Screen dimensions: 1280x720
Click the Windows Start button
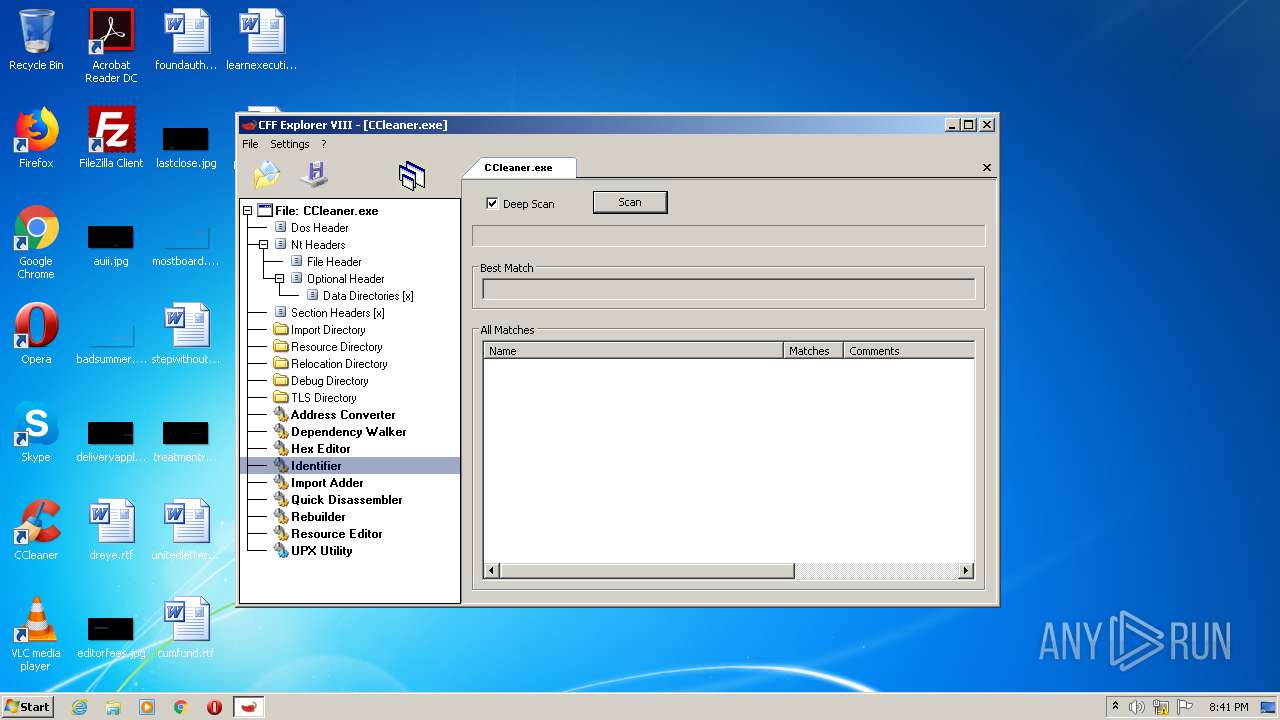pos(28,706)
